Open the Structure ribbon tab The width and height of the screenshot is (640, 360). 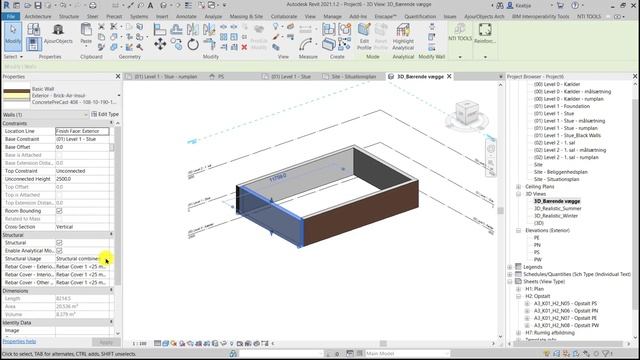(69, 16)
